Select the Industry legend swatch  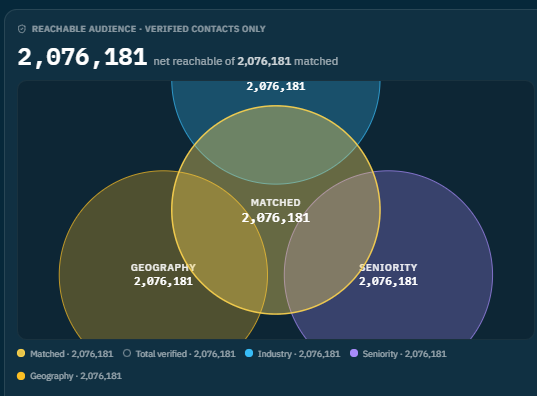[x=249, y=353]
